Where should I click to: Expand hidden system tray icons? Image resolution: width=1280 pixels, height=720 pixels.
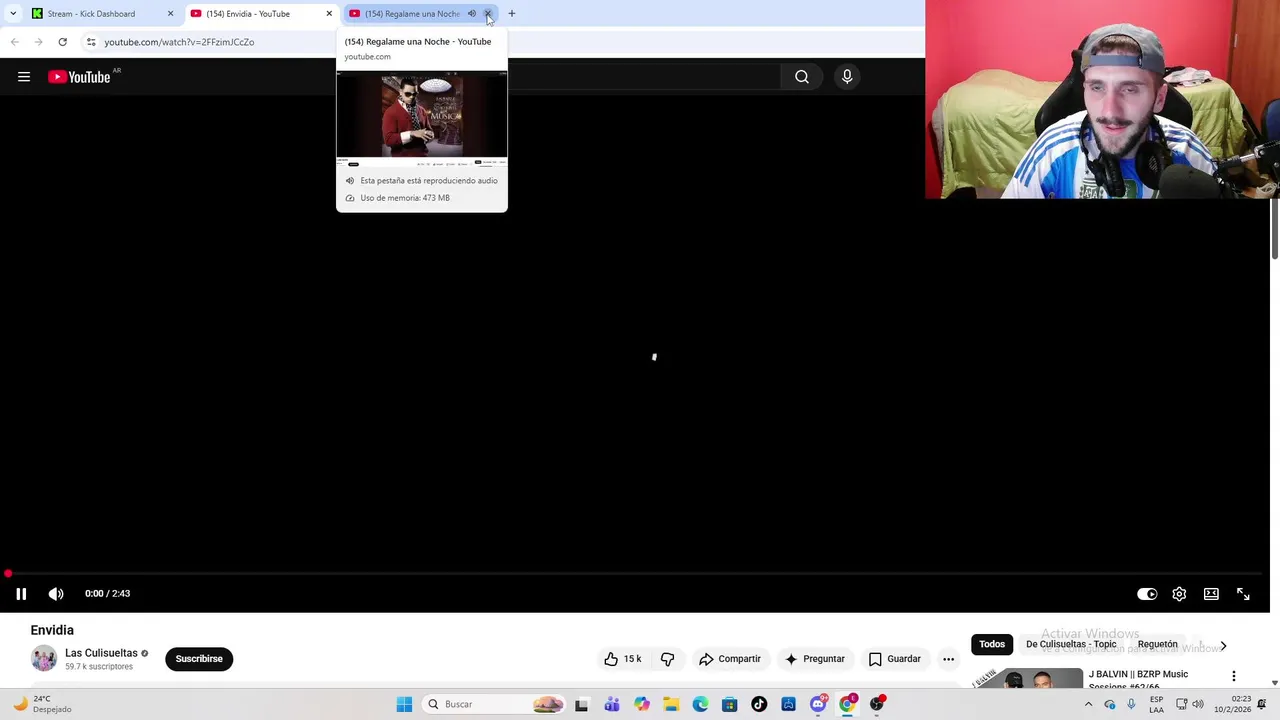(x=1088, y=705)
